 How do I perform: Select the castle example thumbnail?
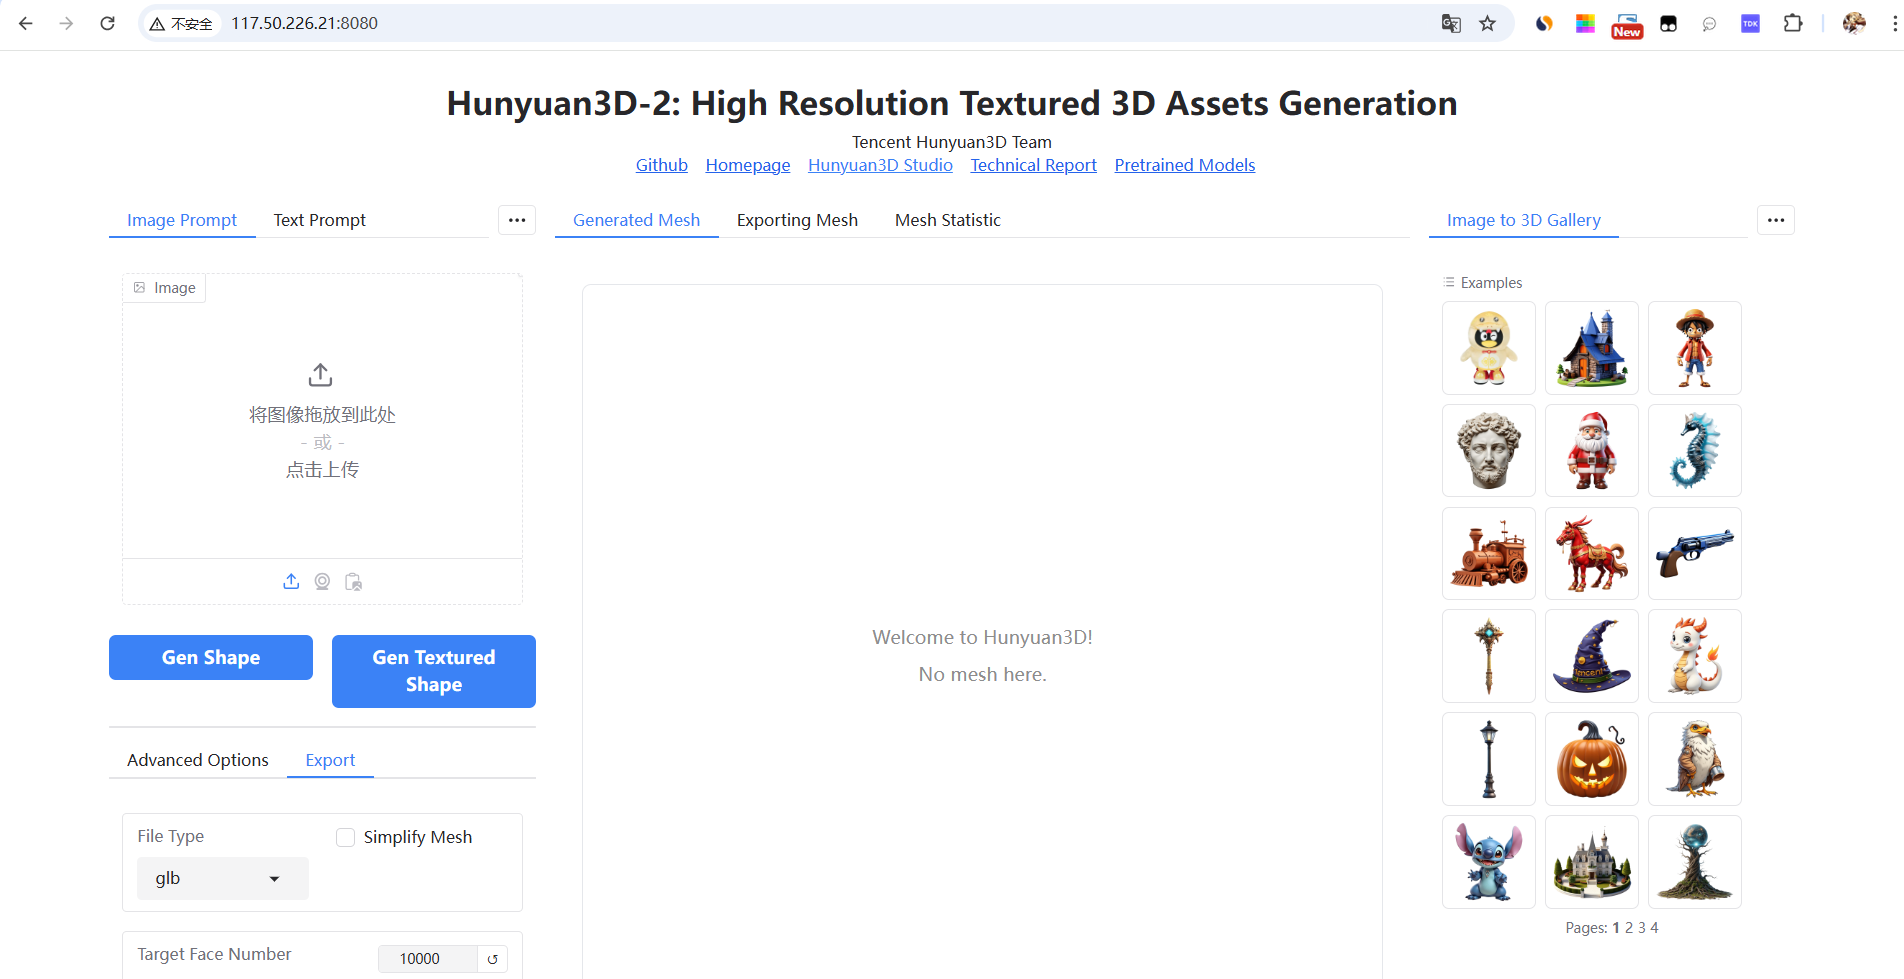[x=1592, y=862]
